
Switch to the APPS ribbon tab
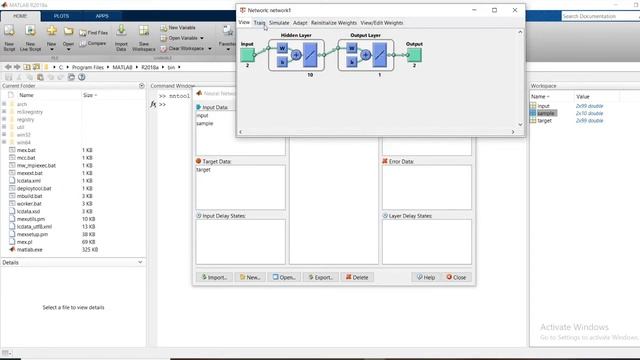102,16
